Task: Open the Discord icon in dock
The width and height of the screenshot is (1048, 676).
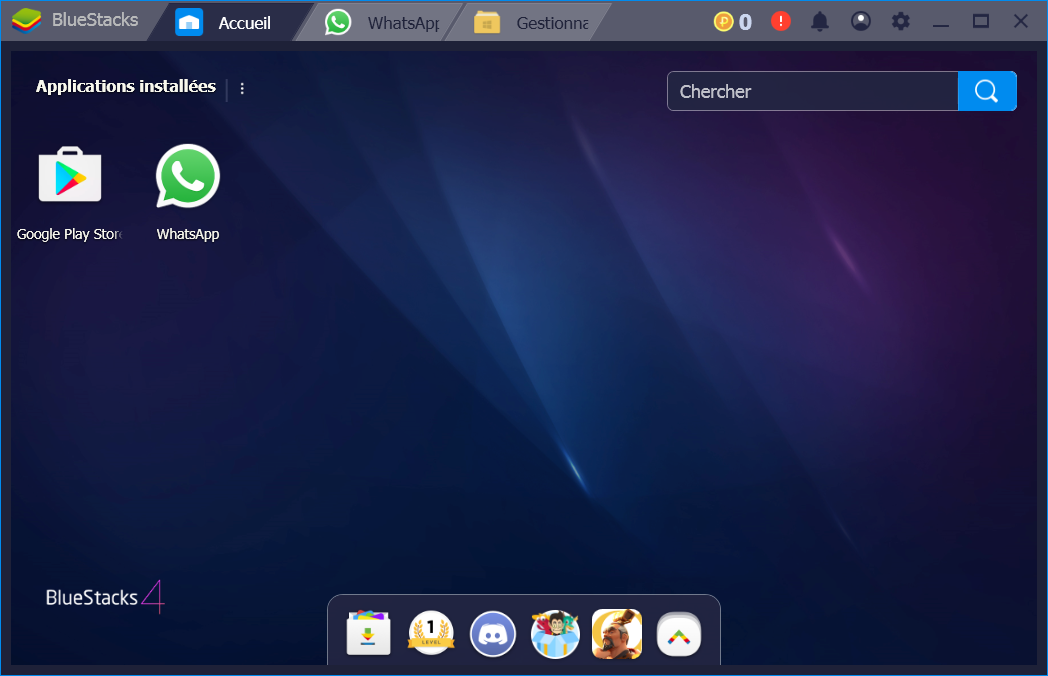Action: point(493,634)
